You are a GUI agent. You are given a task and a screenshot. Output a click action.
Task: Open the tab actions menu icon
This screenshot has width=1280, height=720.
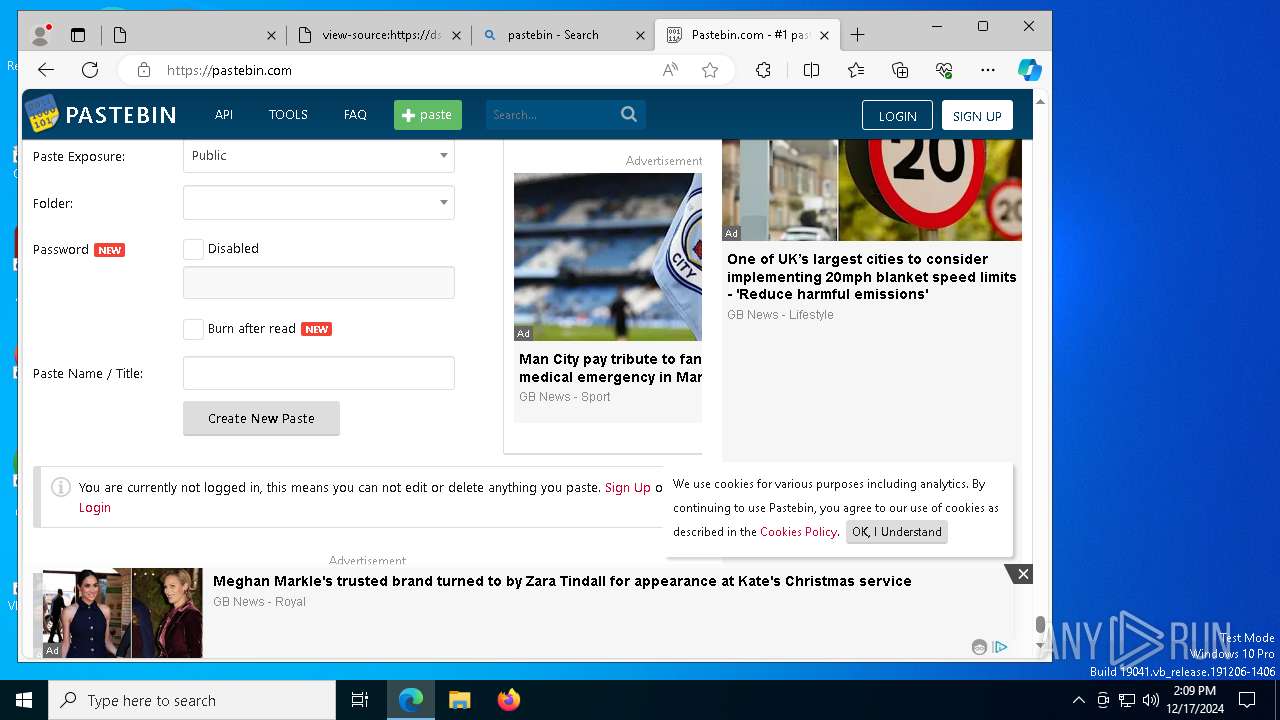78,35
